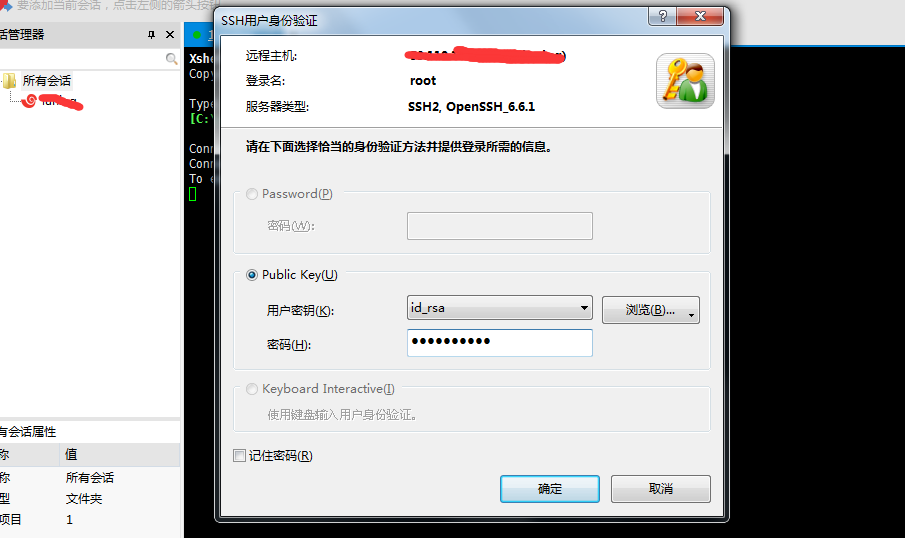Click the 所有会话 folder icon
The width and height of the screenshot is (905, 538).
(9, 81)
